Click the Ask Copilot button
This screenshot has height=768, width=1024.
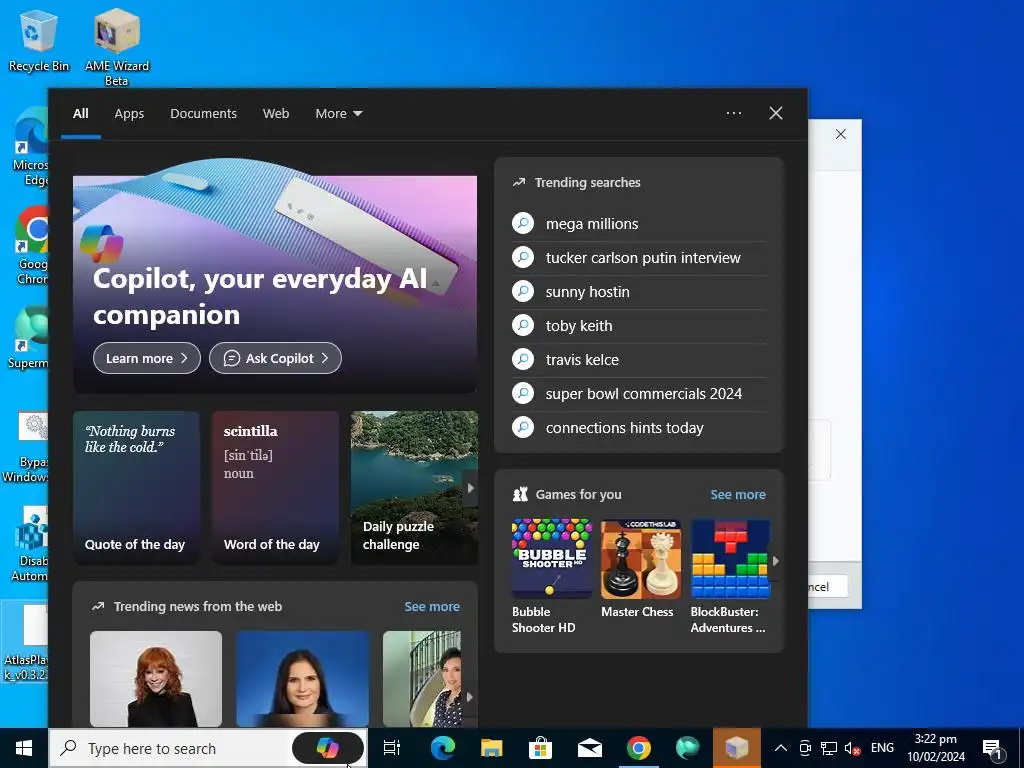[x=275, y=358]
